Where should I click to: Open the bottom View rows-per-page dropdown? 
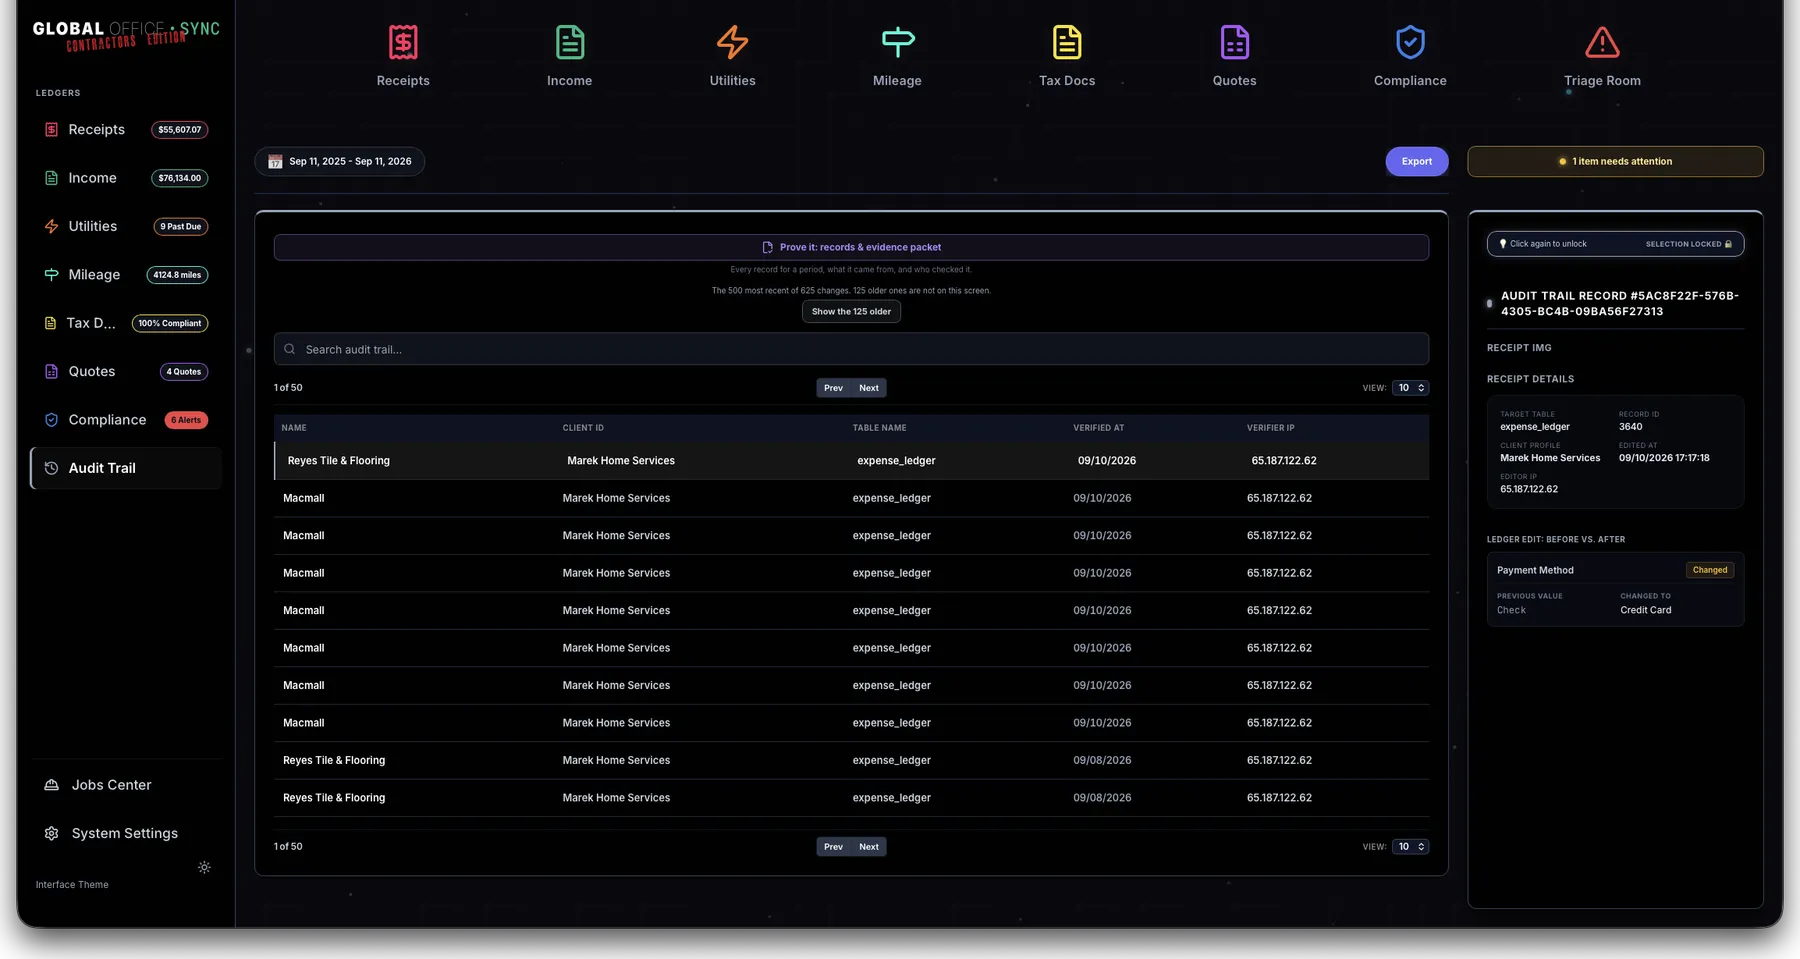(1410, 847)
